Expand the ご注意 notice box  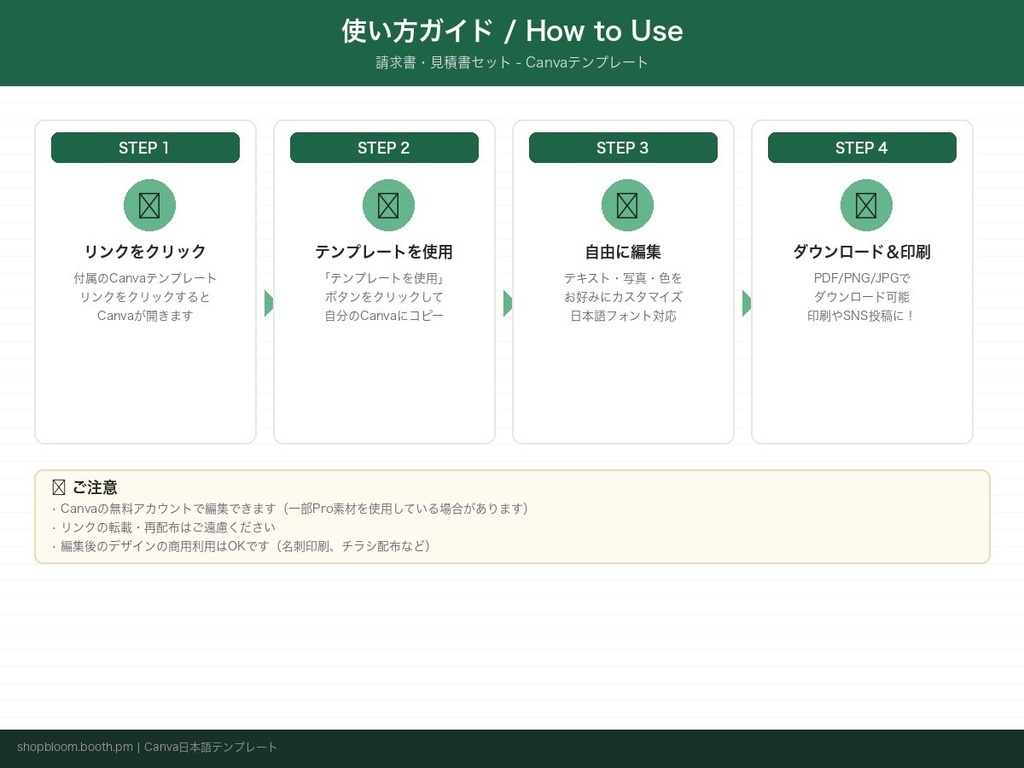point(512,517)
